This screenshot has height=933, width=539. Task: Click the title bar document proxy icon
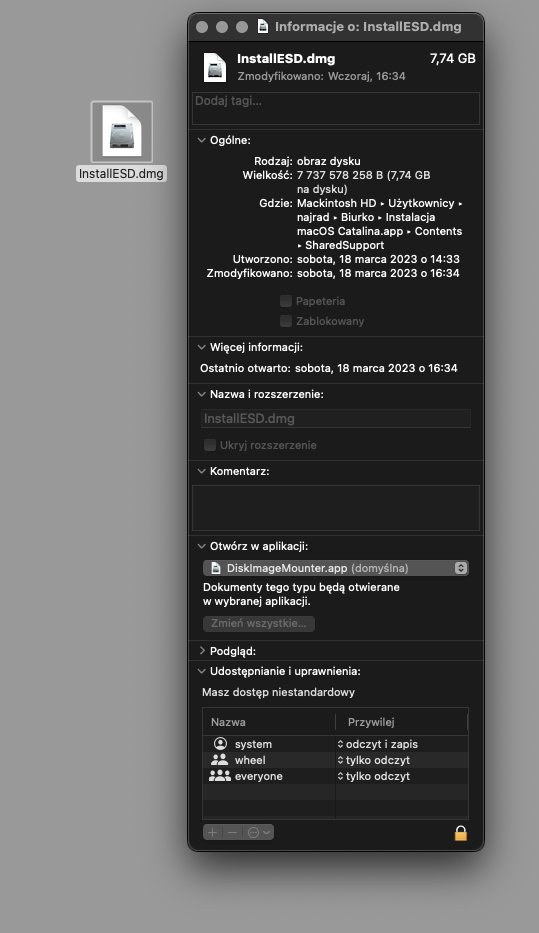pos(262,26)
